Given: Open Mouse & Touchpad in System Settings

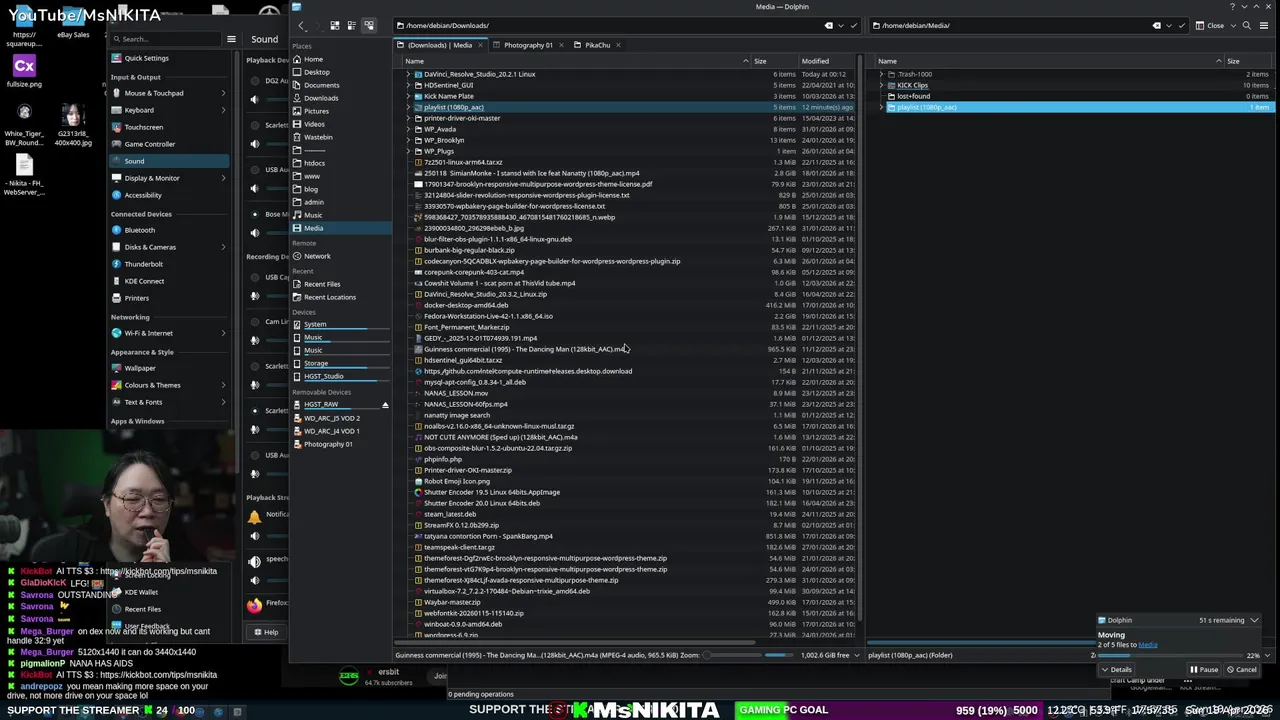Looking at the screenshot, I should coord(168,93).
